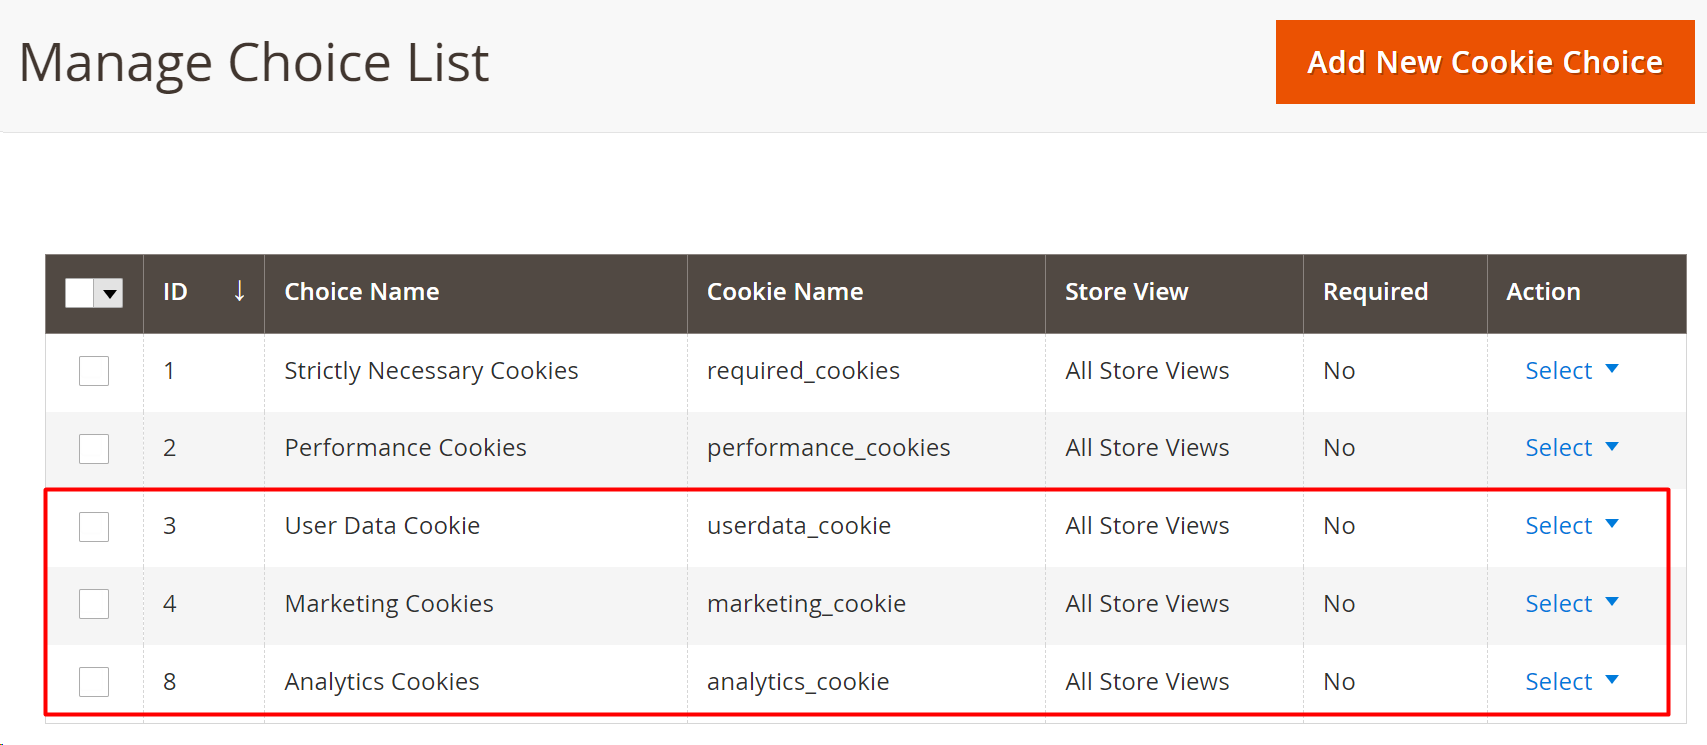The height and width of the screenshot is (745, 1707).
Task: Click Add New Cookie Choice button
Action: (x=1484, y=62)
